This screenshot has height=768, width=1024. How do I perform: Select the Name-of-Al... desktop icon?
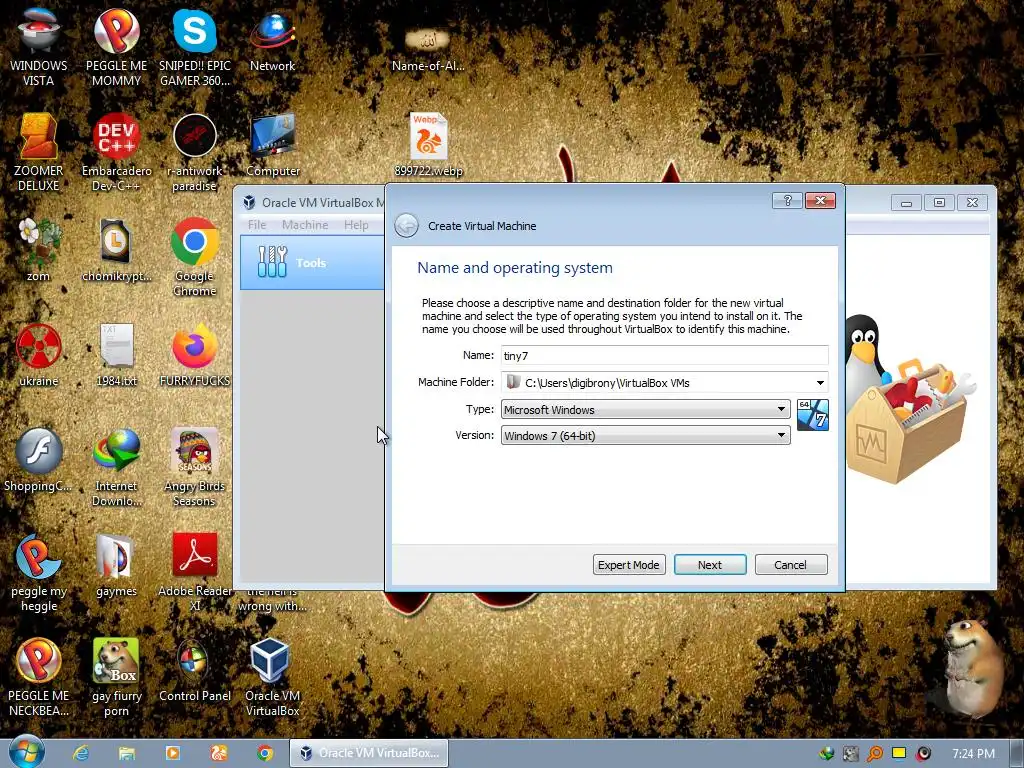(428, 47)
